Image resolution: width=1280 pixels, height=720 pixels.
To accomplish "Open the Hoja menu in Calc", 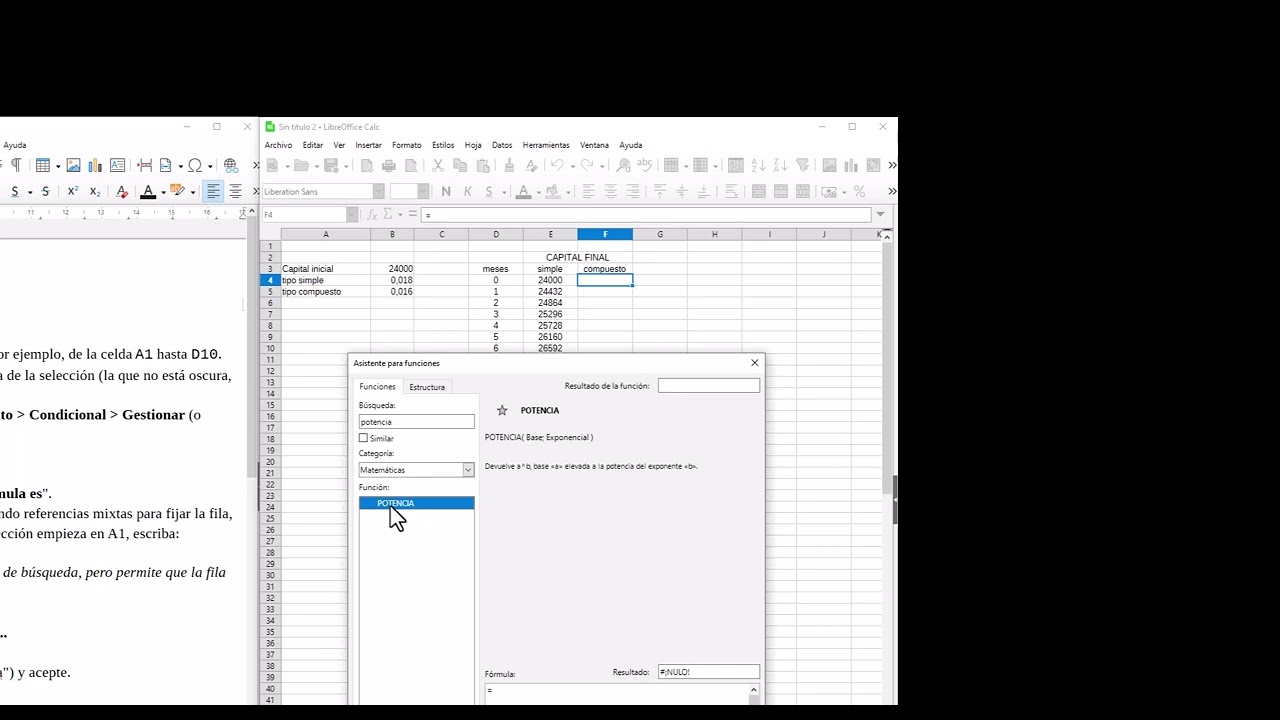I will pyautogui.click(x=473, y=145).
